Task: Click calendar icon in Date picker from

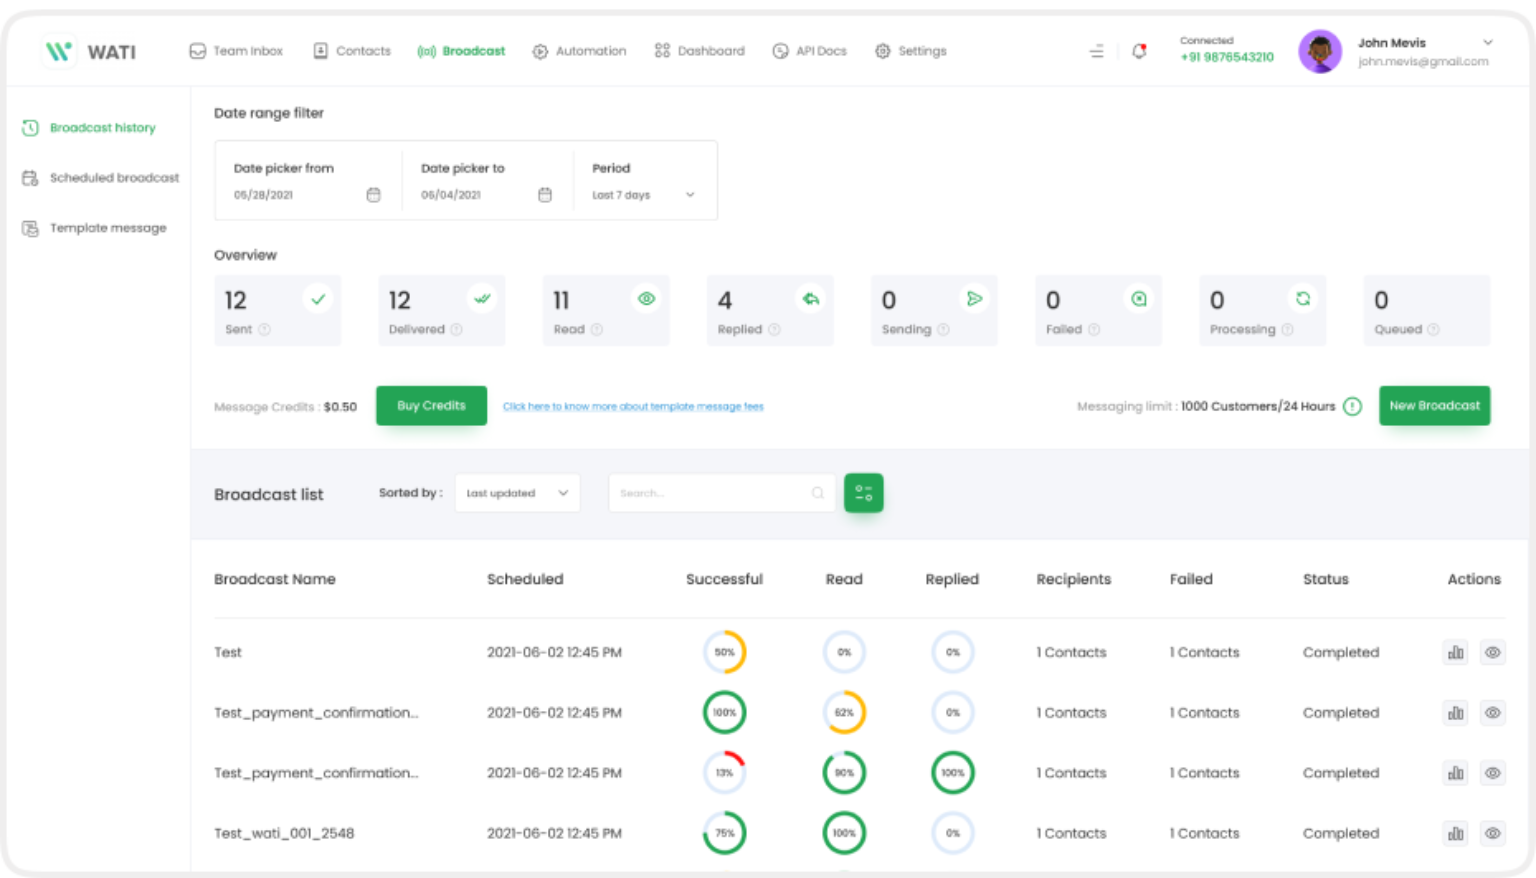Action: click(x=373, y=195)
